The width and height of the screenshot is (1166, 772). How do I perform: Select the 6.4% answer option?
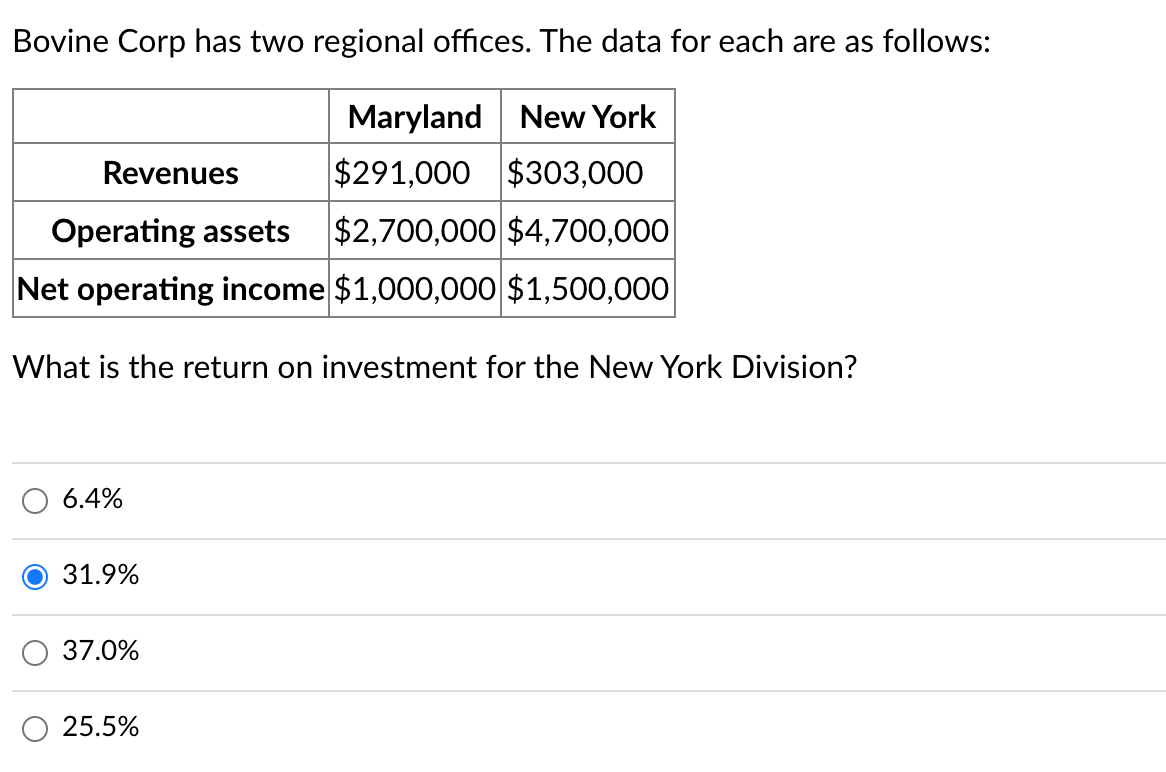click(x=35, y=500)
